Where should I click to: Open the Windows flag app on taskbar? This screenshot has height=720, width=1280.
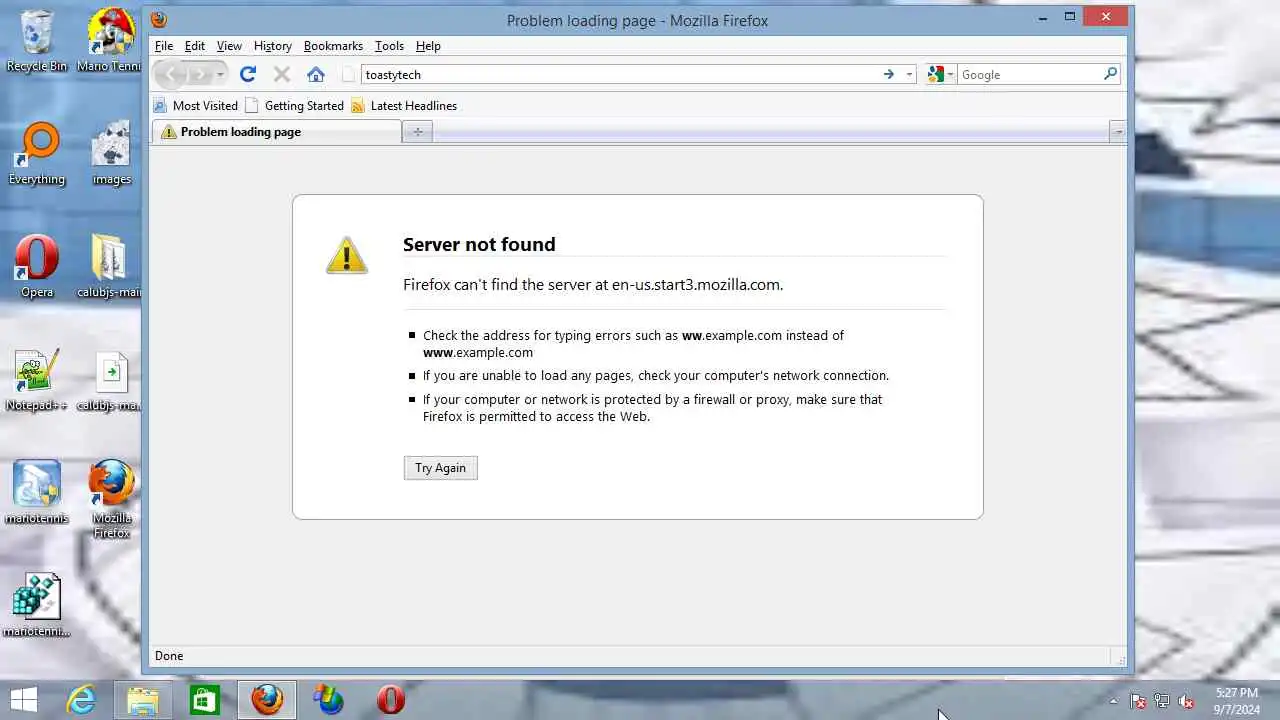pyautogui.click(x=328, y=700)
